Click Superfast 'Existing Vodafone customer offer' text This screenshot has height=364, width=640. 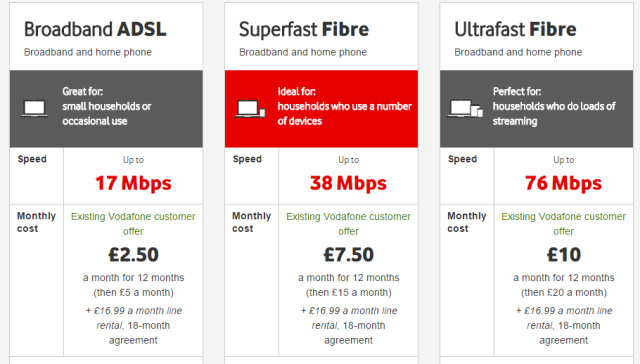tap(348, 224)
